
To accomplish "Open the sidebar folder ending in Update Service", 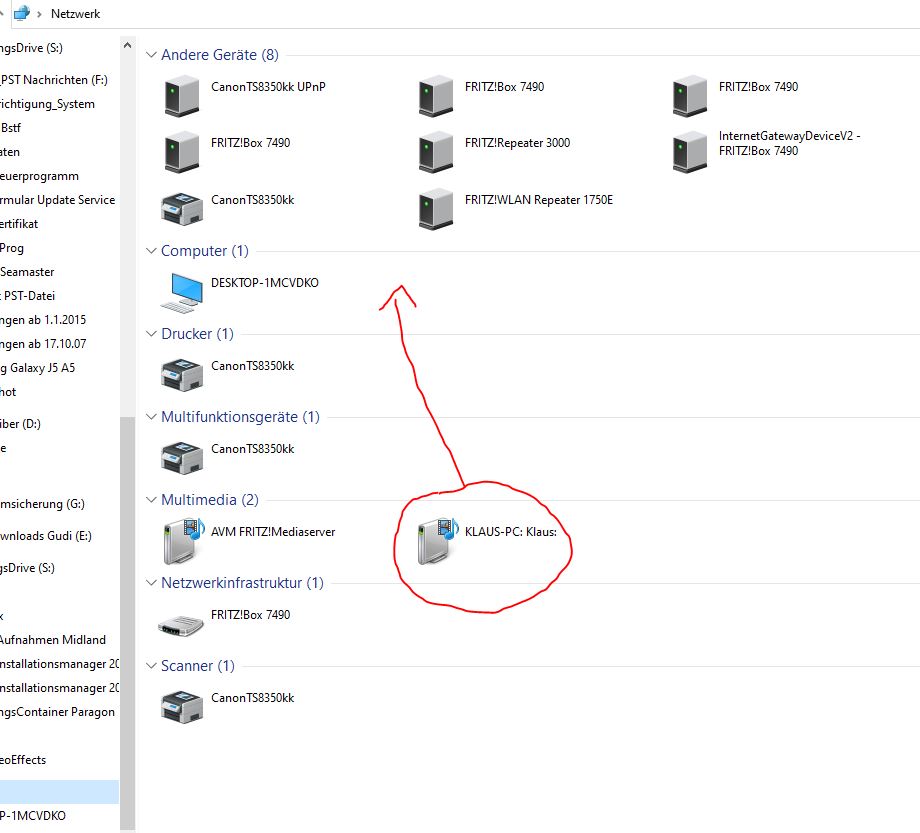I will (x=58, y=200).
